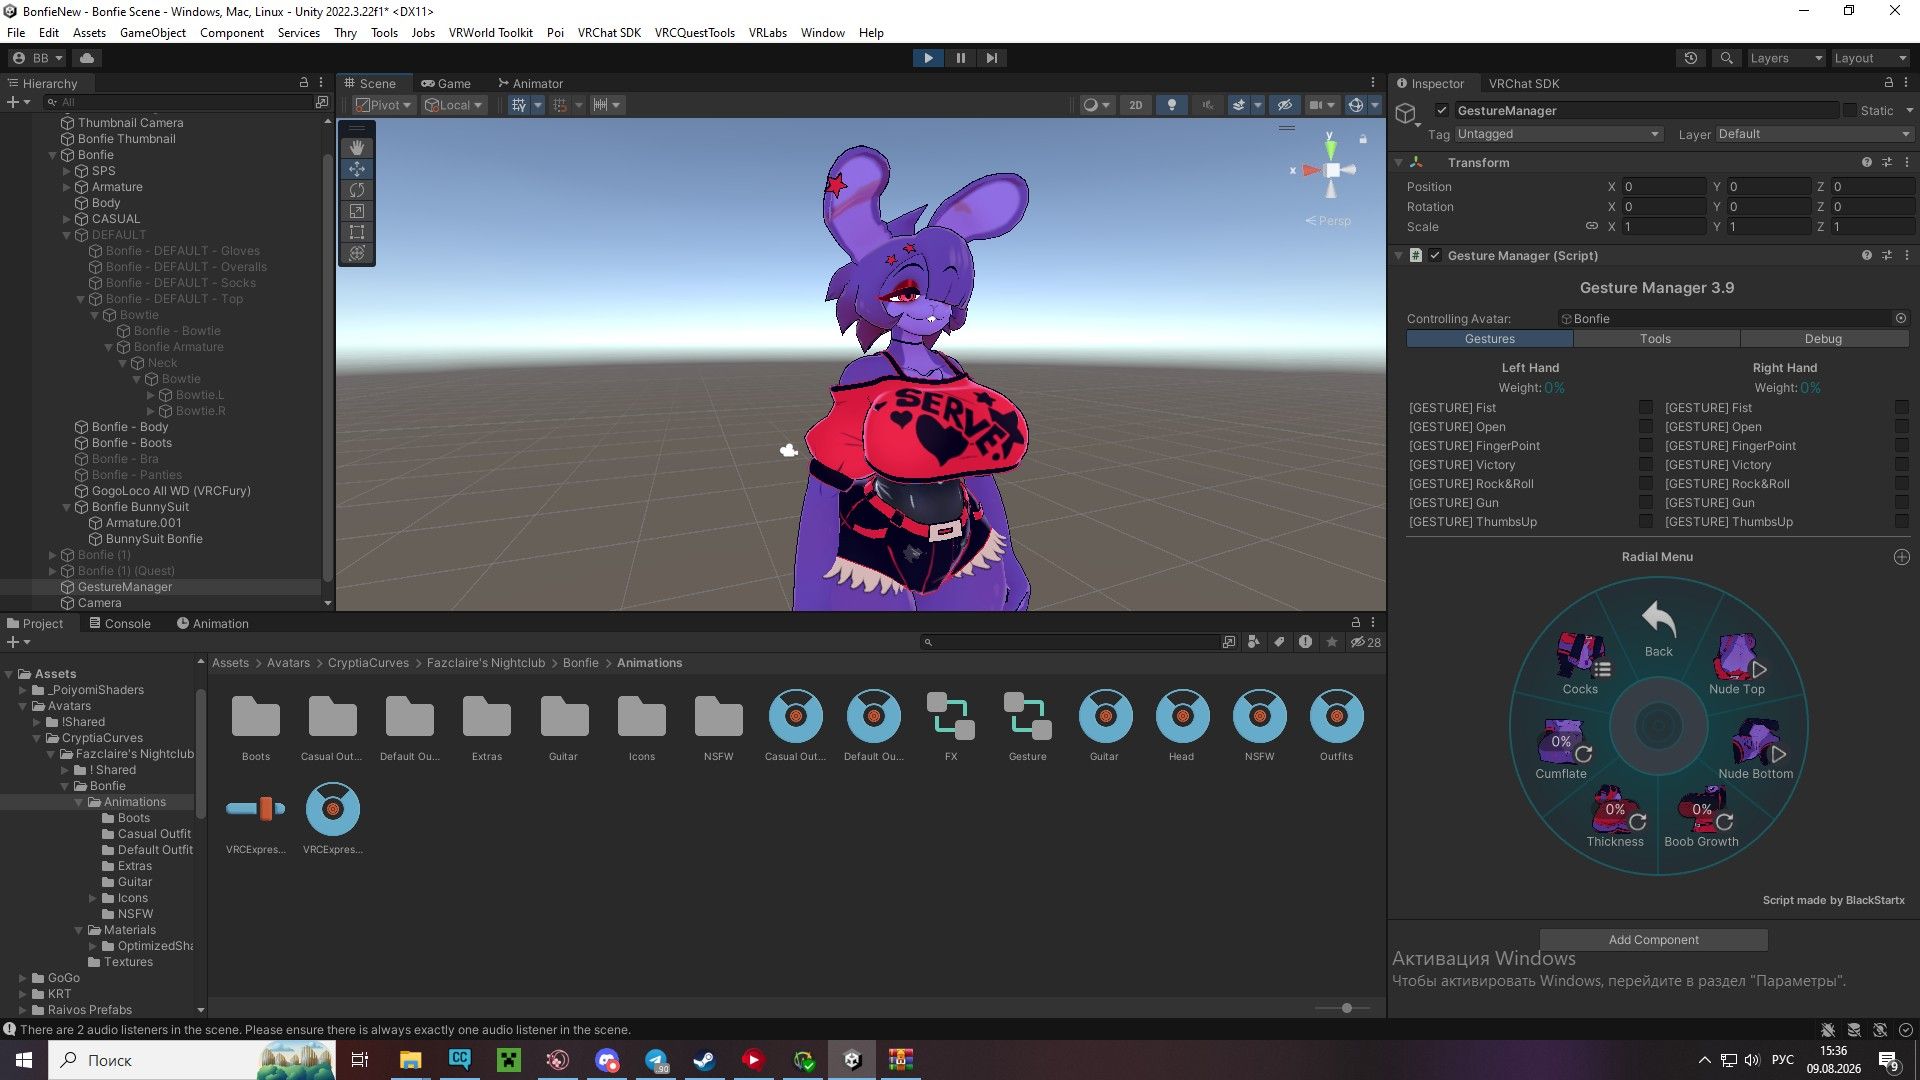The width and height of the screenshot is (1920, 1080).
Task: Toggle GestureManager object active checkbox
Action: click(1441, 110)
